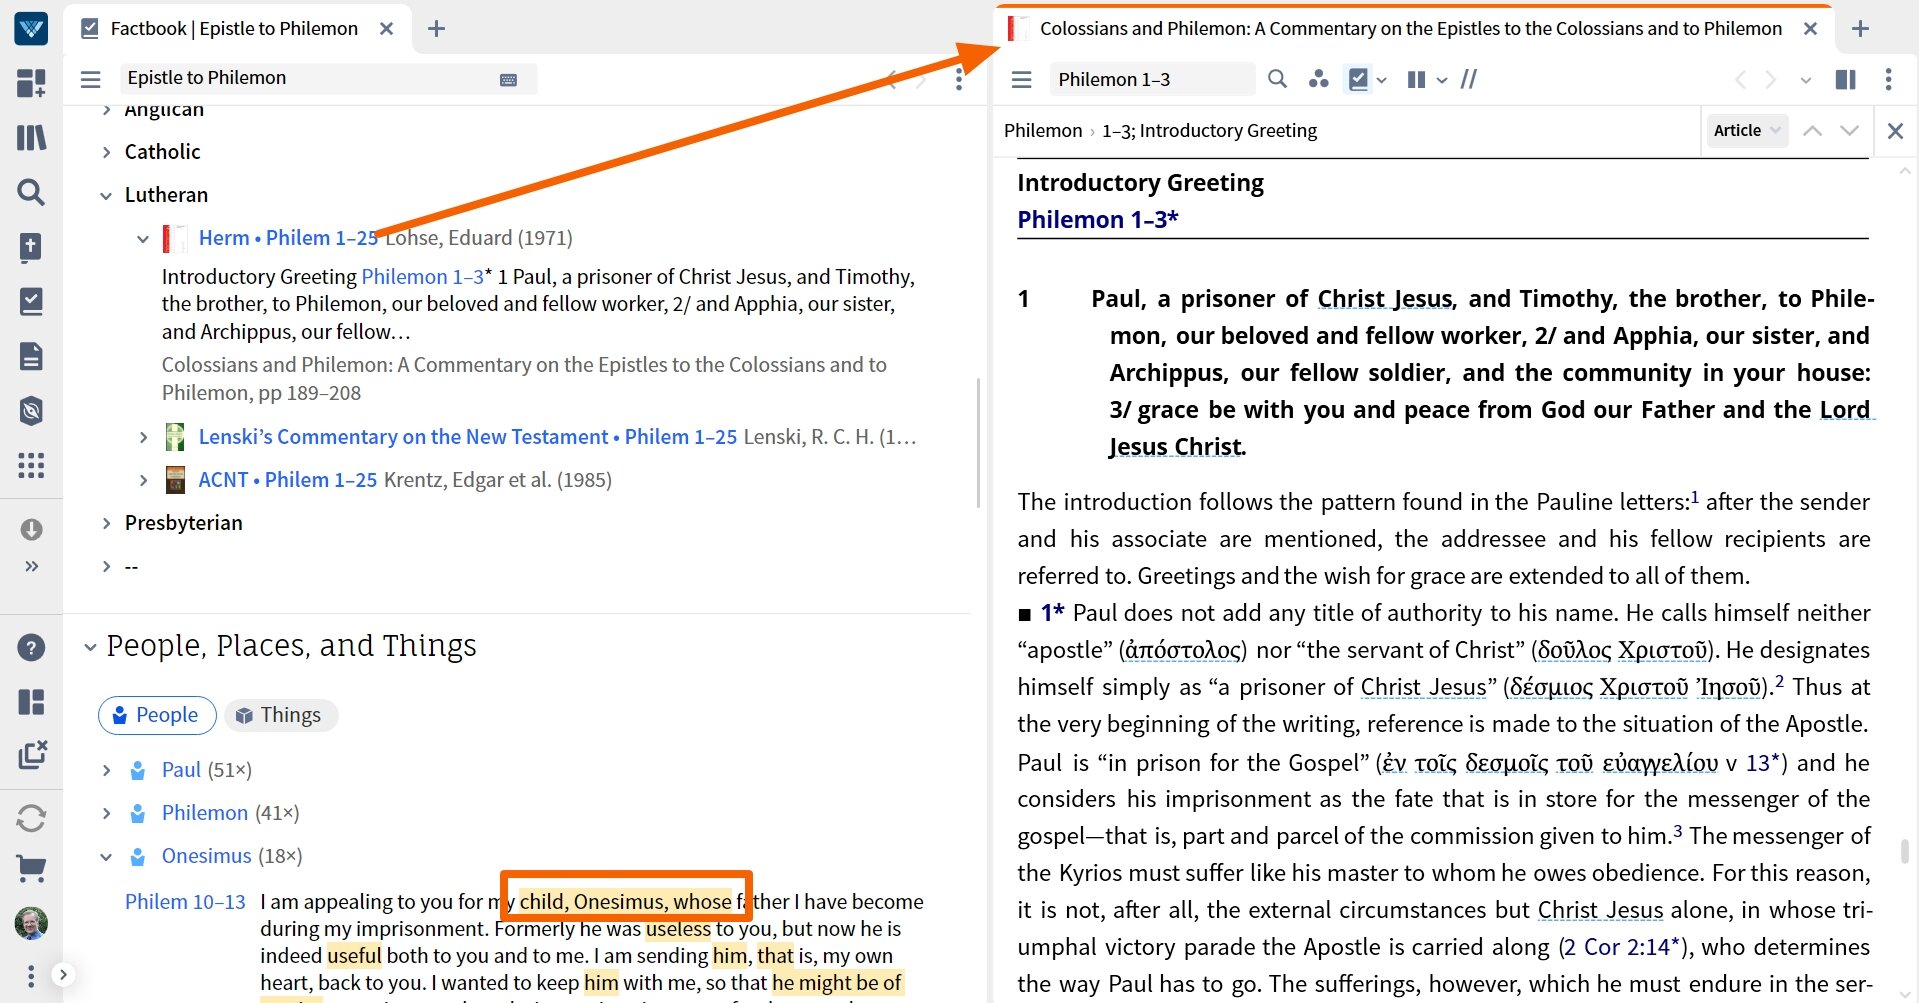Open dropdown arrow beside Factbook tags icon
1919x1003 pixels.
point(1382,80)
